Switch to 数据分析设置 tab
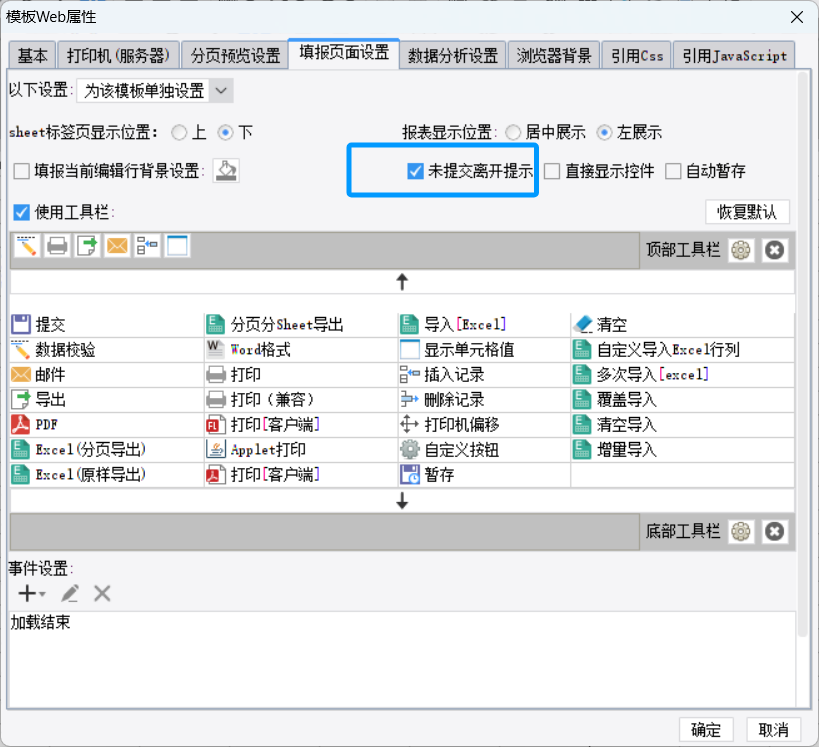Viewport: 819px width, 747px height. [x=453, y=55]
